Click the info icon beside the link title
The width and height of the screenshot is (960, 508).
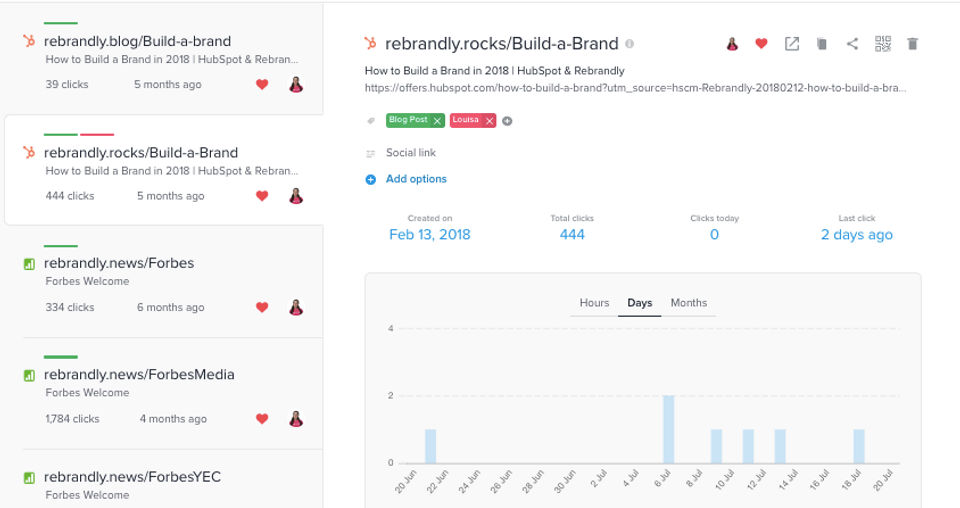tap(629, 44)
